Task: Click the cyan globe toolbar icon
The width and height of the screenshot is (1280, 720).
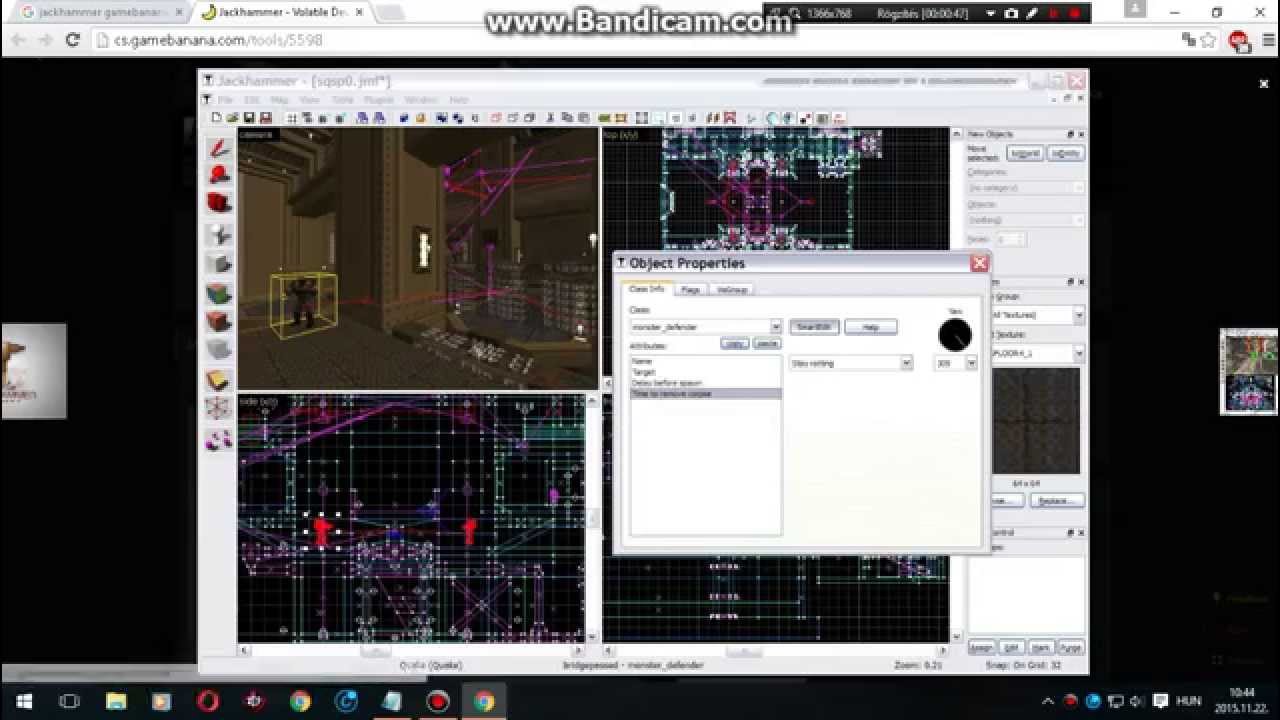Action: (772, 118)
